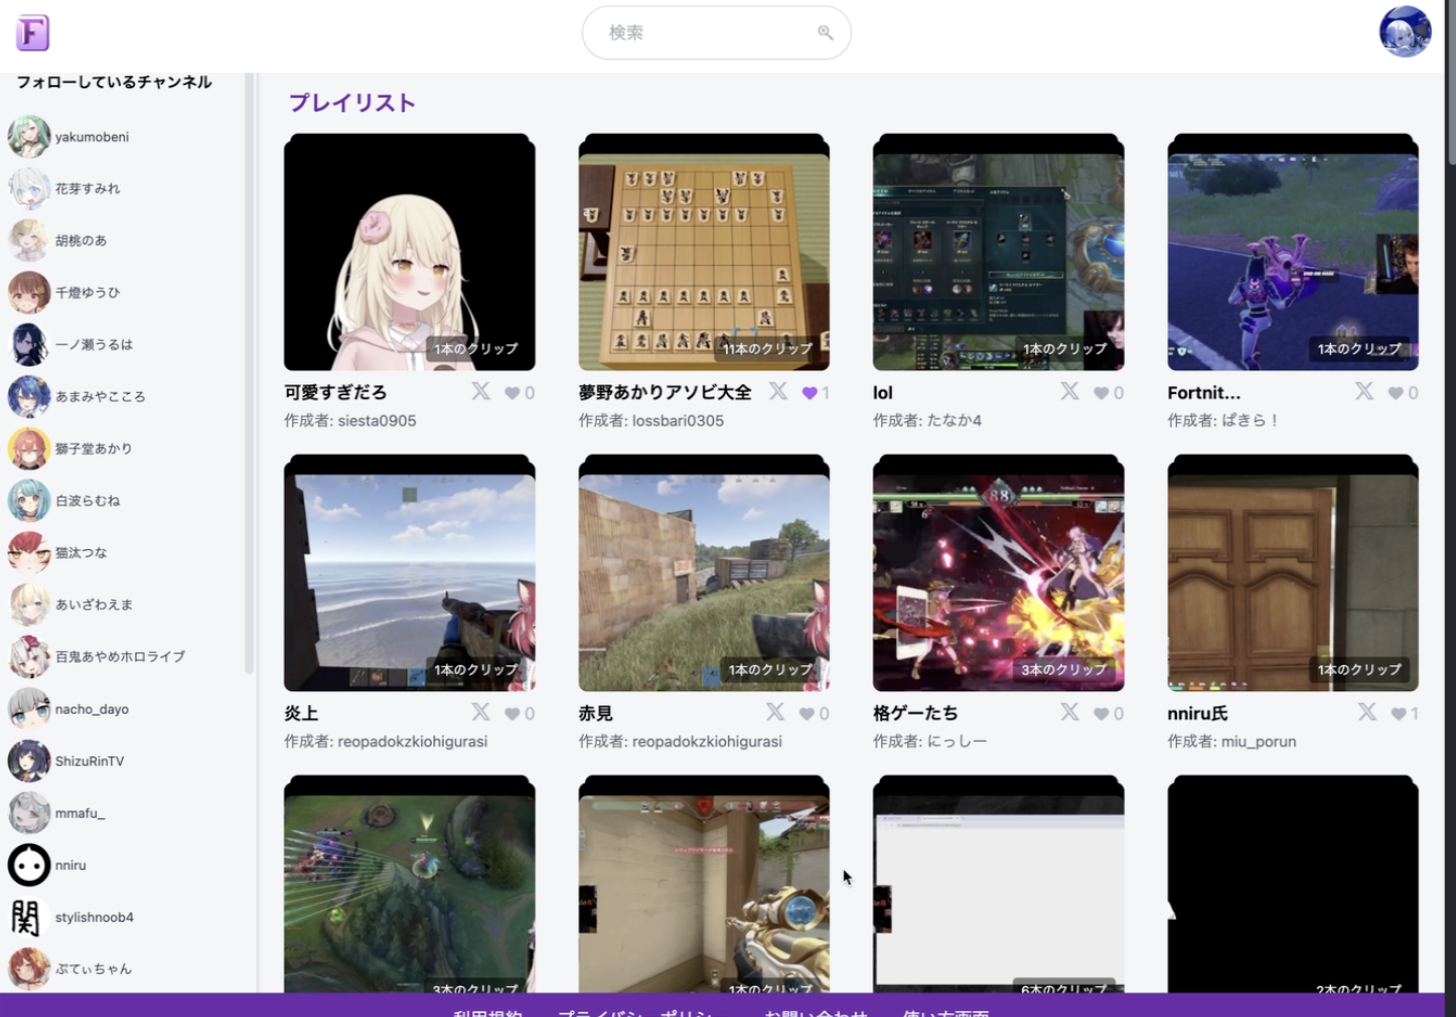Toggle heart on nniru氏 playlist

[x=1398, y=714]
